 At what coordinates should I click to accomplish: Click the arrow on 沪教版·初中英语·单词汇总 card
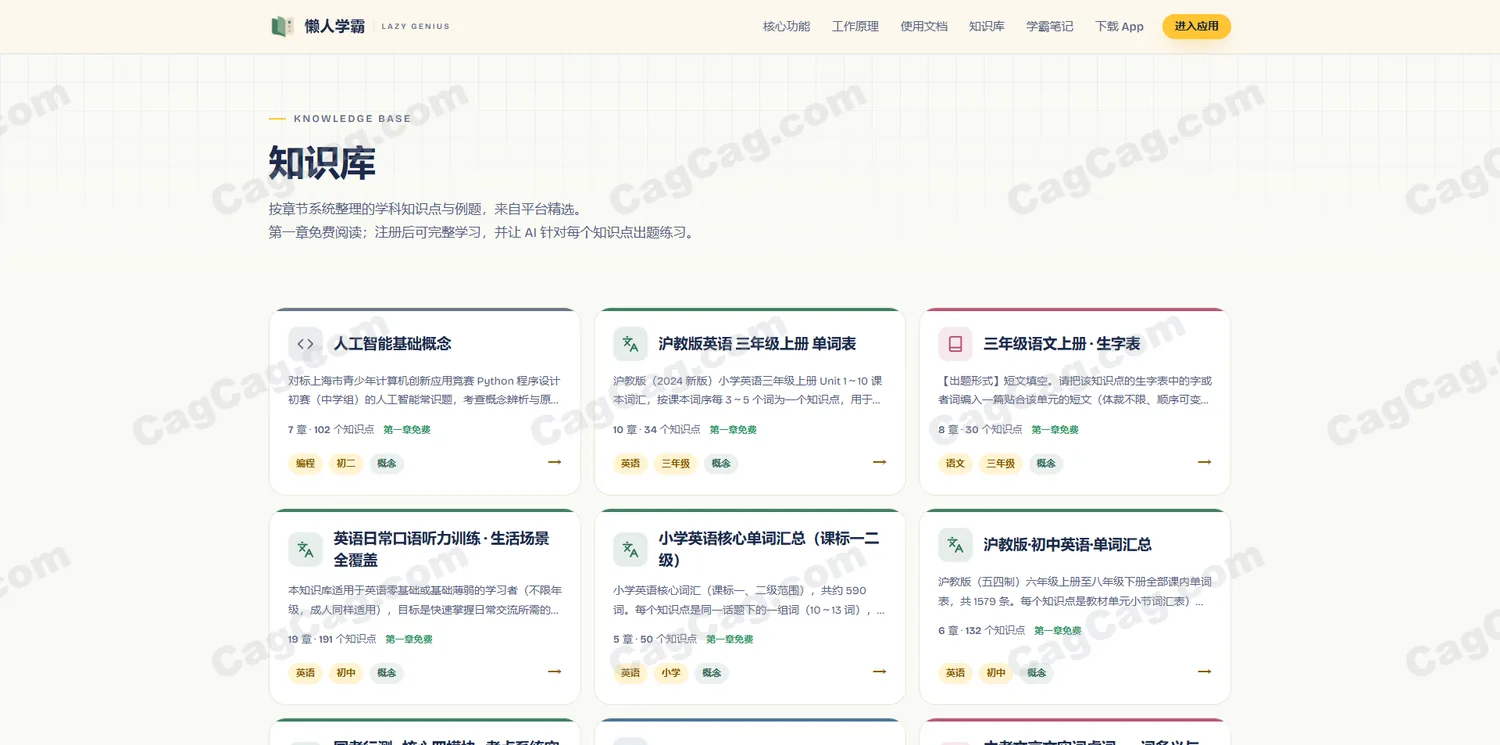click(1204, 672)
